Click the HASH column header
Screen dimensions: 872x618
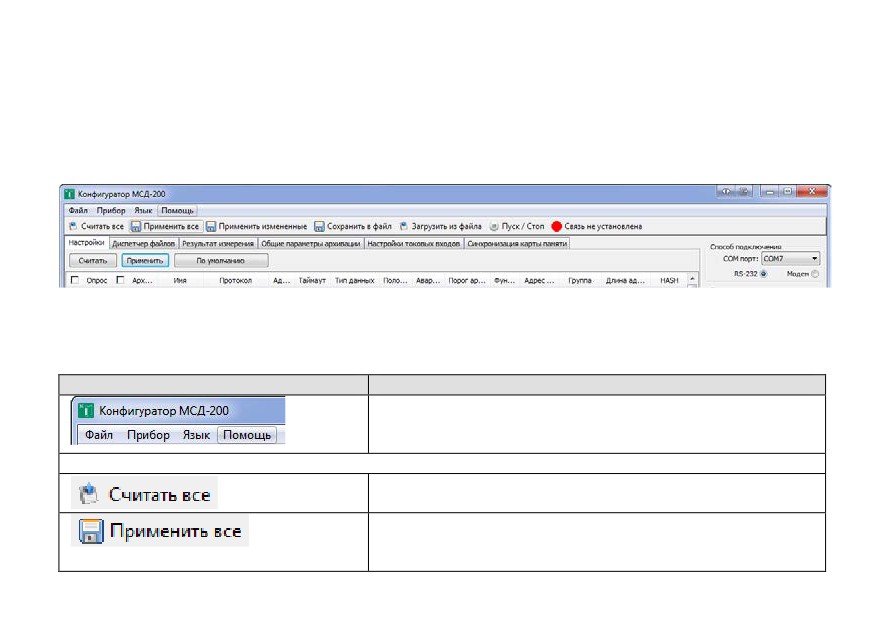669,280
